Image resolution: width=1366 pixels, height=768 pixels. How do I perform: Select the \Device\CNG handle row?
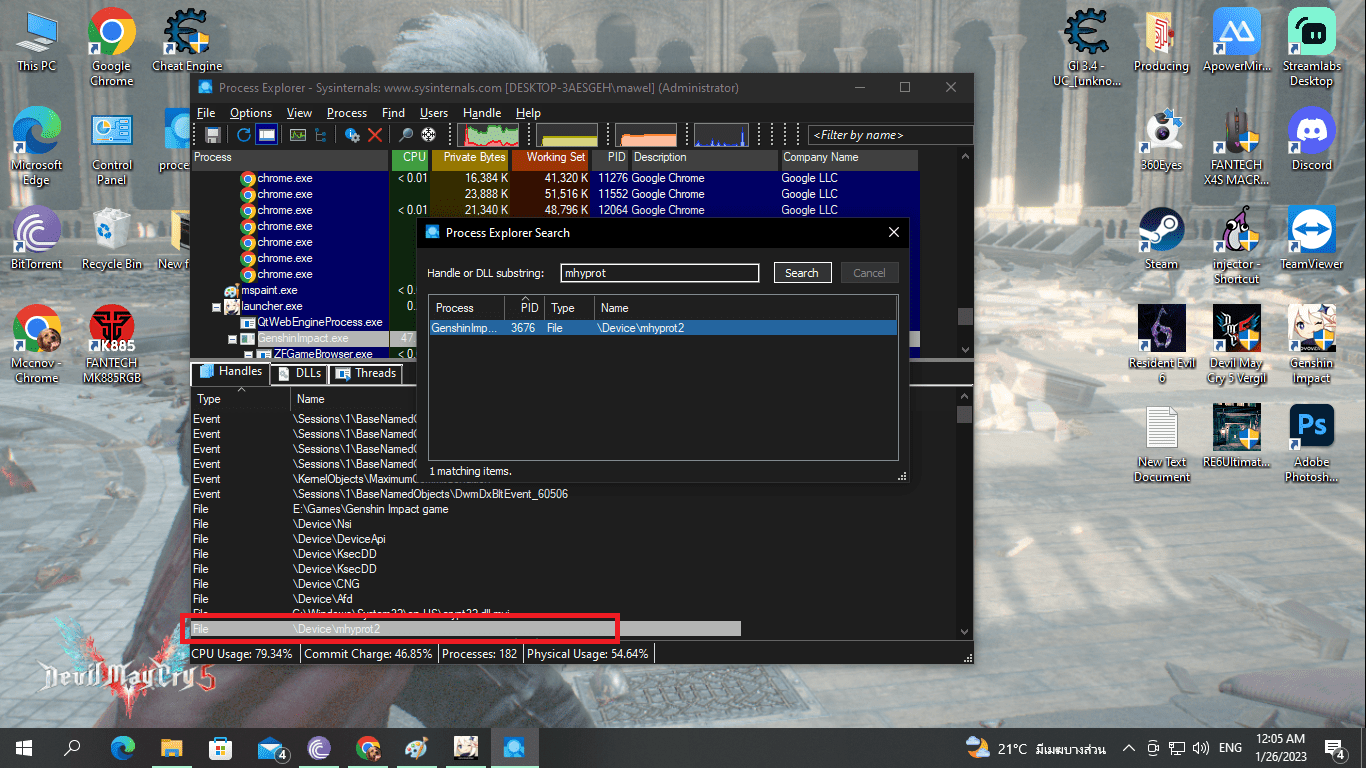(x=326, y=584)
